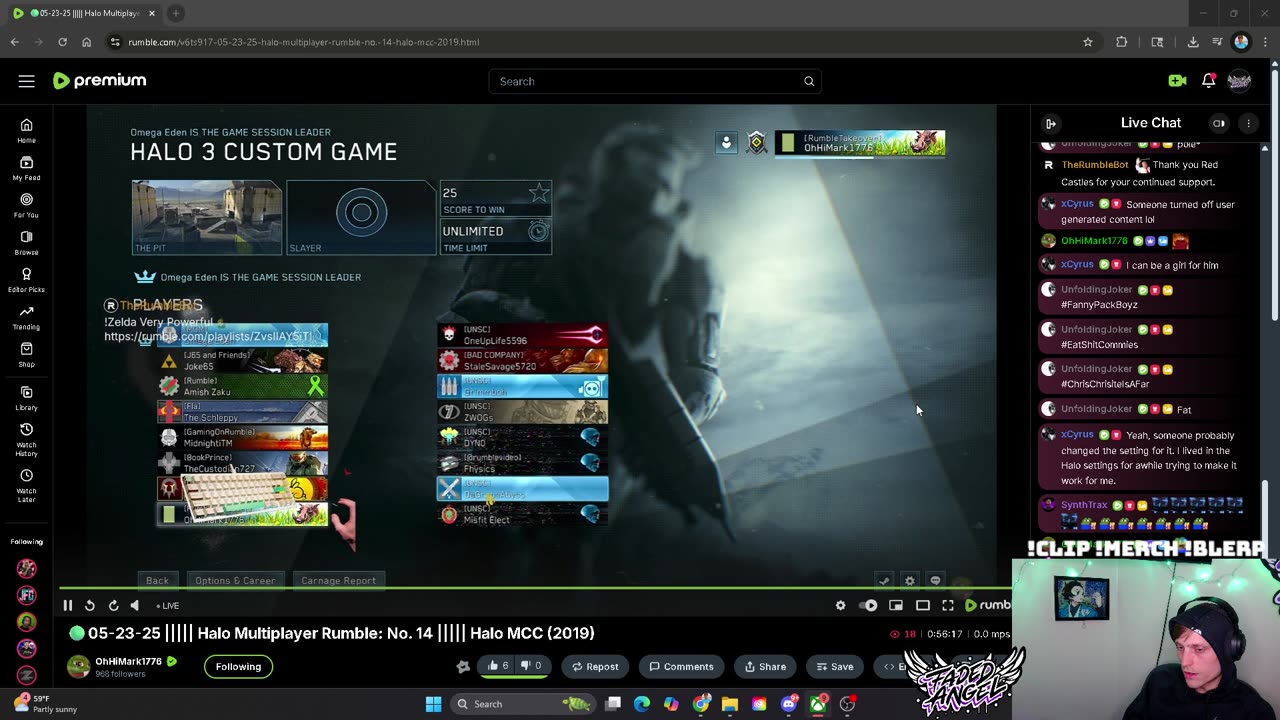The height and width of the screenshot is (720, 1280).
Task: Open the Rumble hamburger menu
Action: tap(27, 81)
